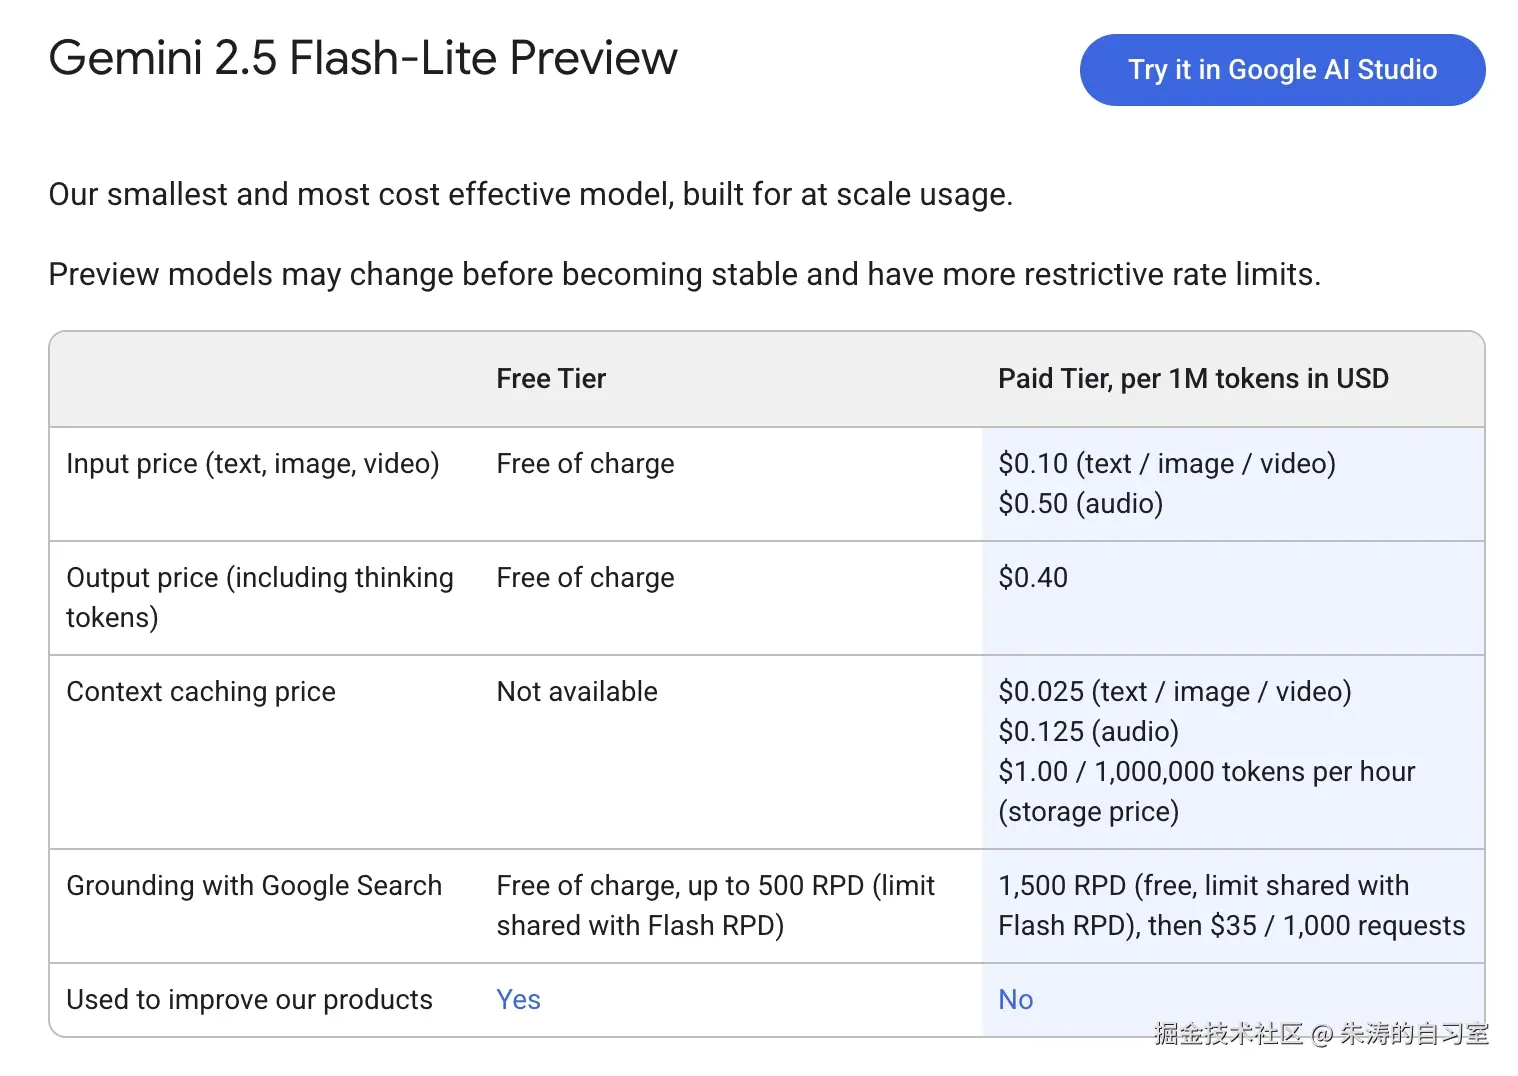The height and width of the screenshot is (1076, 1518).
Task: Open the Yes link in Free Tier column
Action: click(518, 999)
